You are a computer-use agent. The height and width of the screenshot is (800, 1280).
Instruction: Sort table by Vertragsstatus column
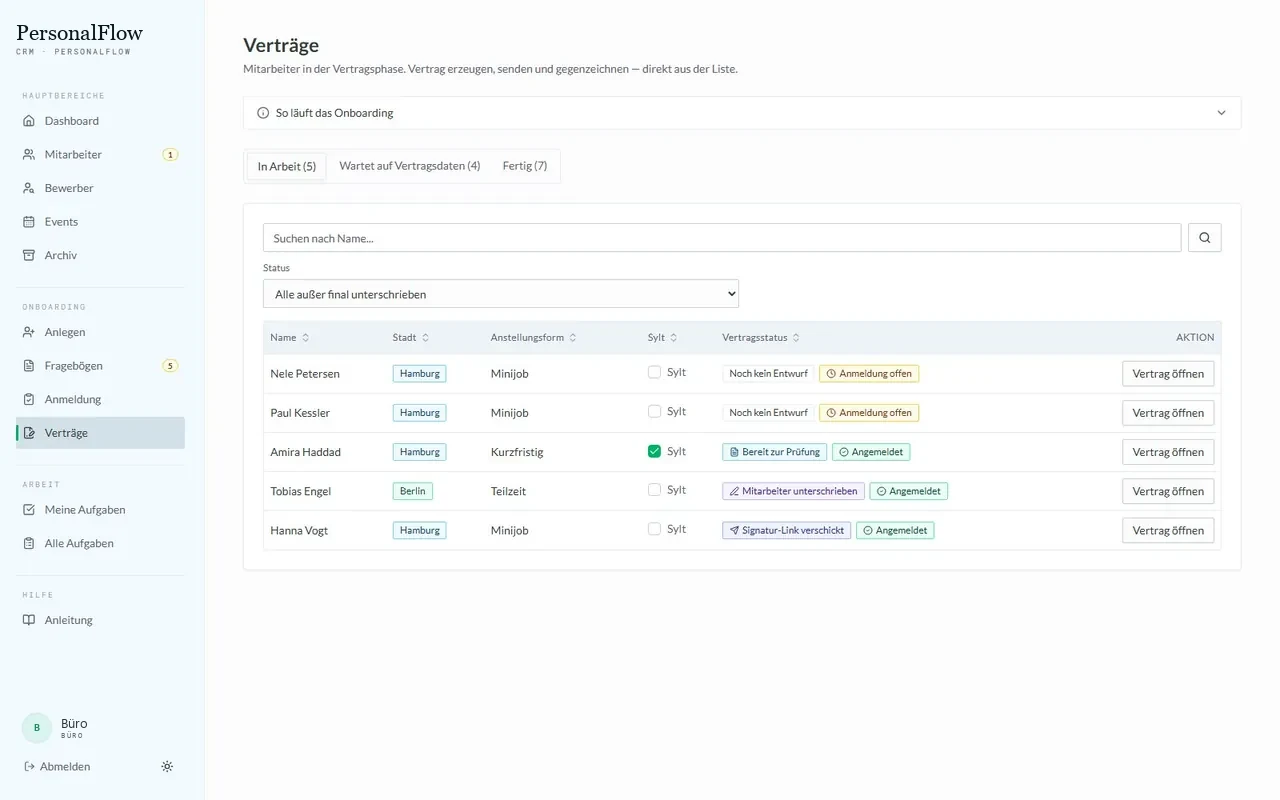(761, 338)
